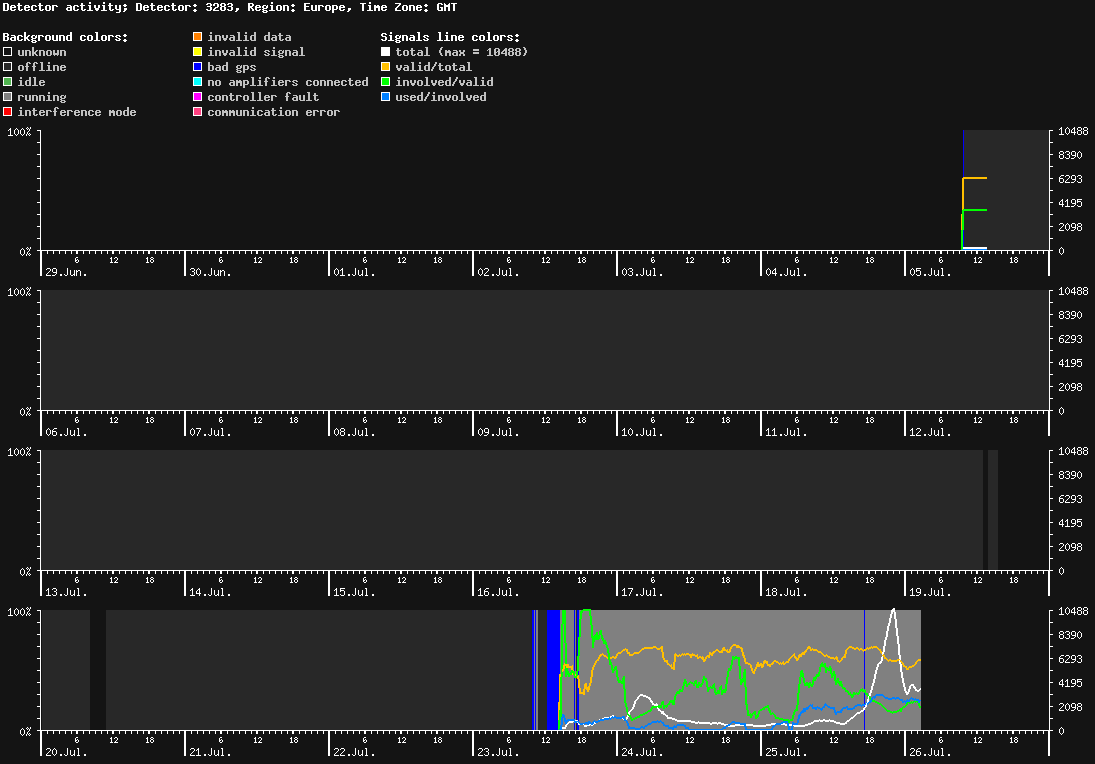Click the offline background color swatch
Viewport: 1095px width, 764px height.
(8, 67)
